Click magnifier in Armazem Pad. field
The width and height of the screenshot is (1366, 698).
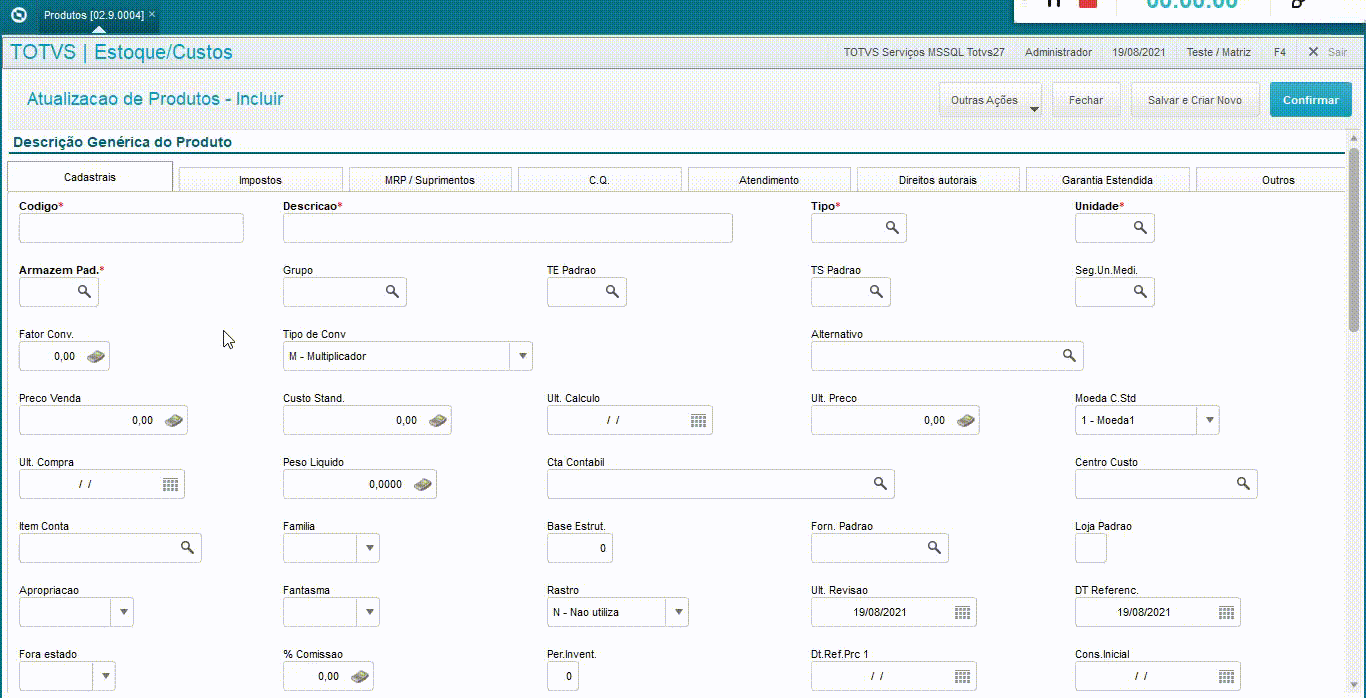tap(85, 292)
